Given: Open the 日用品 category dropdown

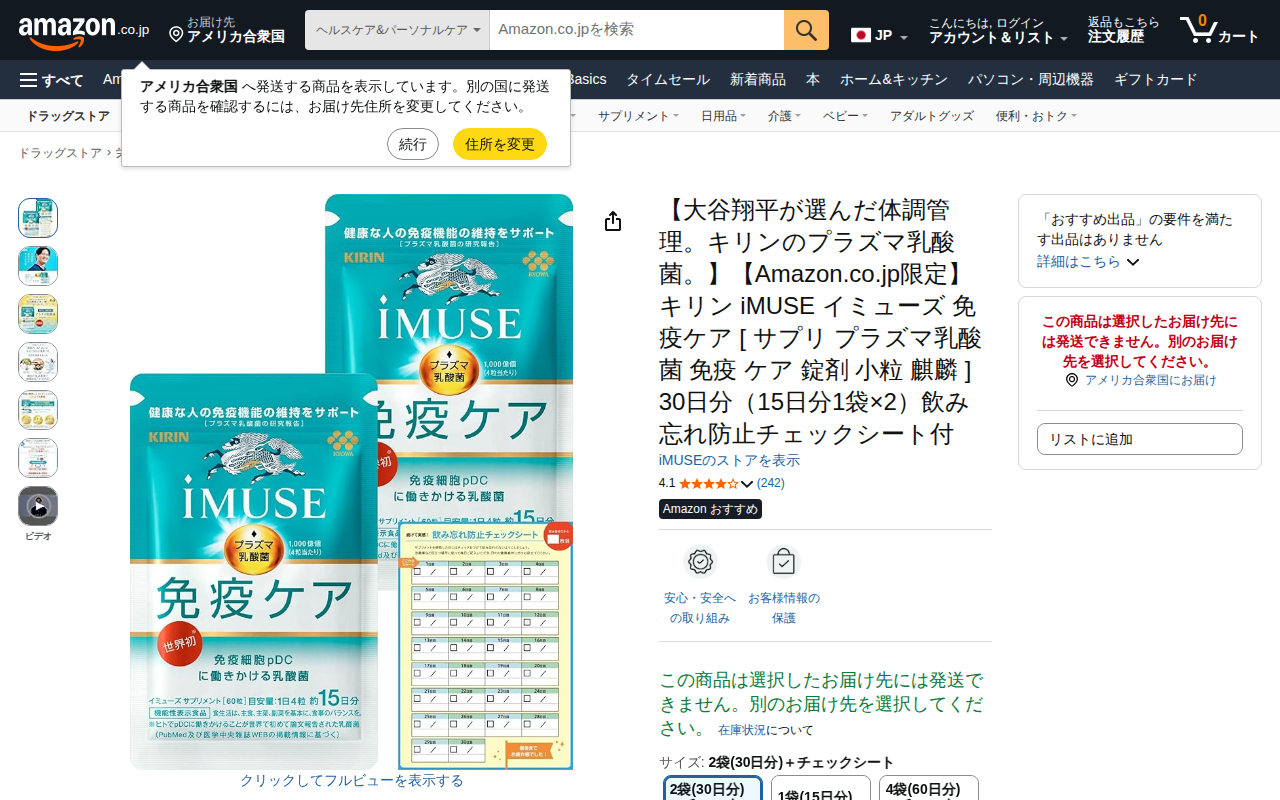Looking at the screenshot, I should [x=723, y=116].
